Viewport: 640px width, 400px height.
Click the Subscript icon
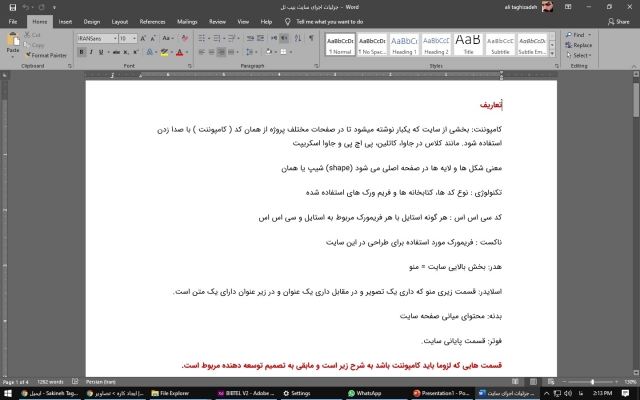127,52
